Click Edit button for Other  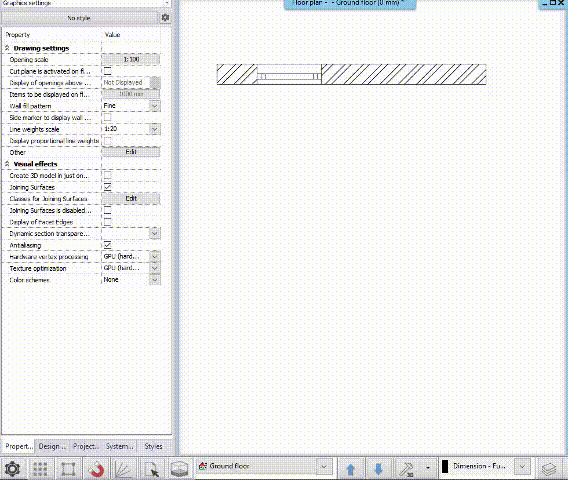[131, 152]
